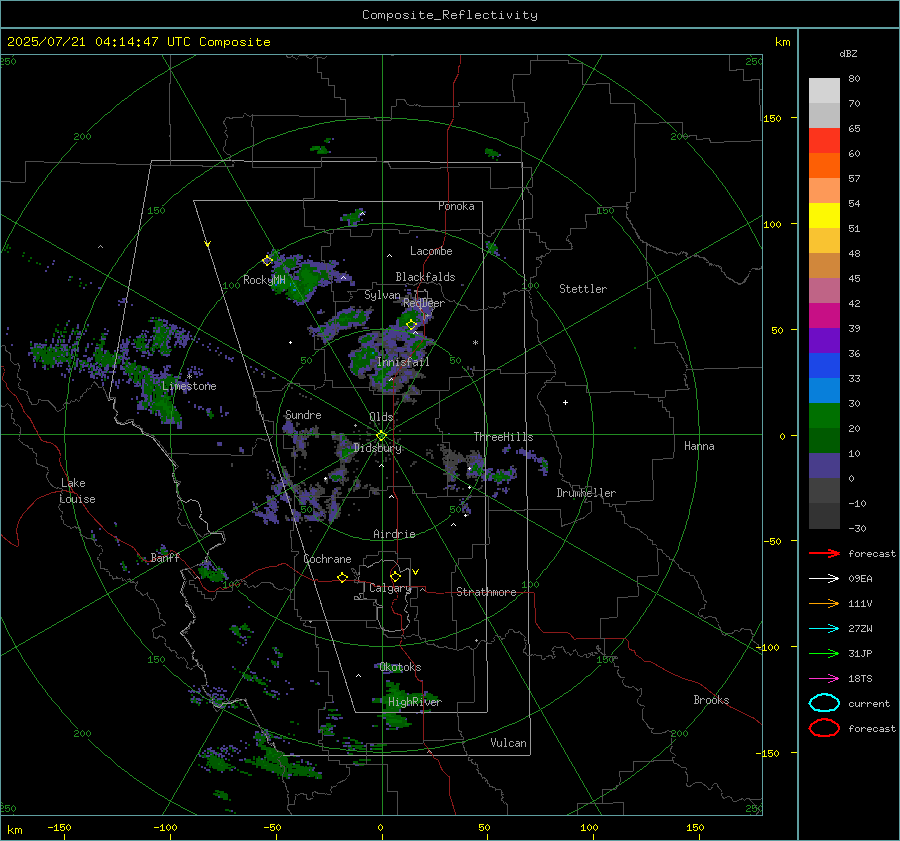This screenshot has height=841, width=900.
Task: Click the Hanna city label
Action: tap(699, 446)
